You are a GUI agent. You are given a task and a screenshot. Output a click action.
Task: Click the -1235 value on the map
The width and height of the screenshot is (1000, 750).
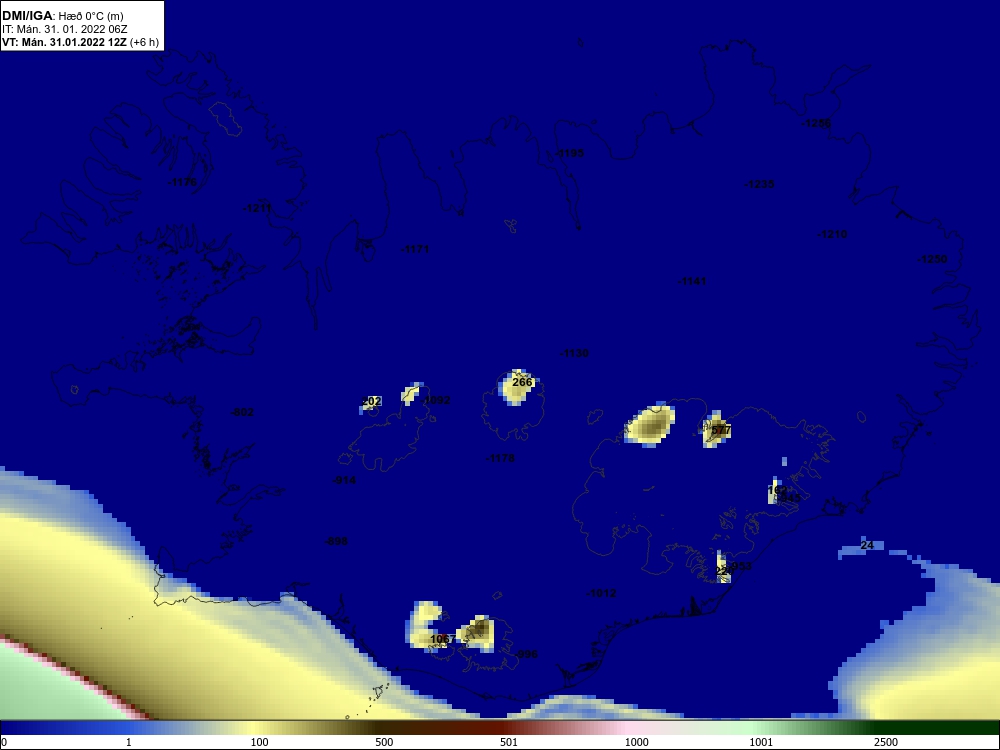coord(759,184)
